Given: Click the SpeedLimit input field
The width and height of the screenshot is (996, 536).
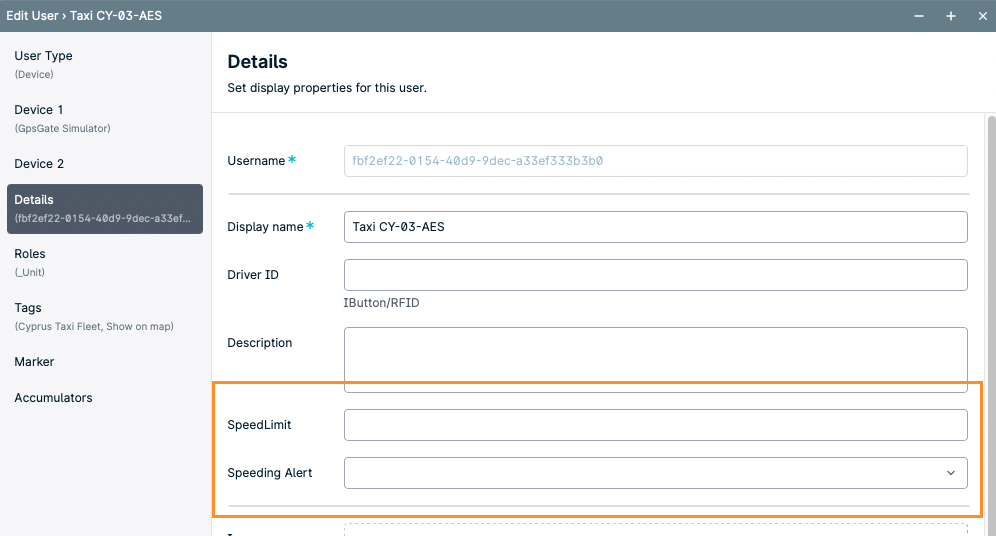Looking at the screenshot, I should point(656,425).
